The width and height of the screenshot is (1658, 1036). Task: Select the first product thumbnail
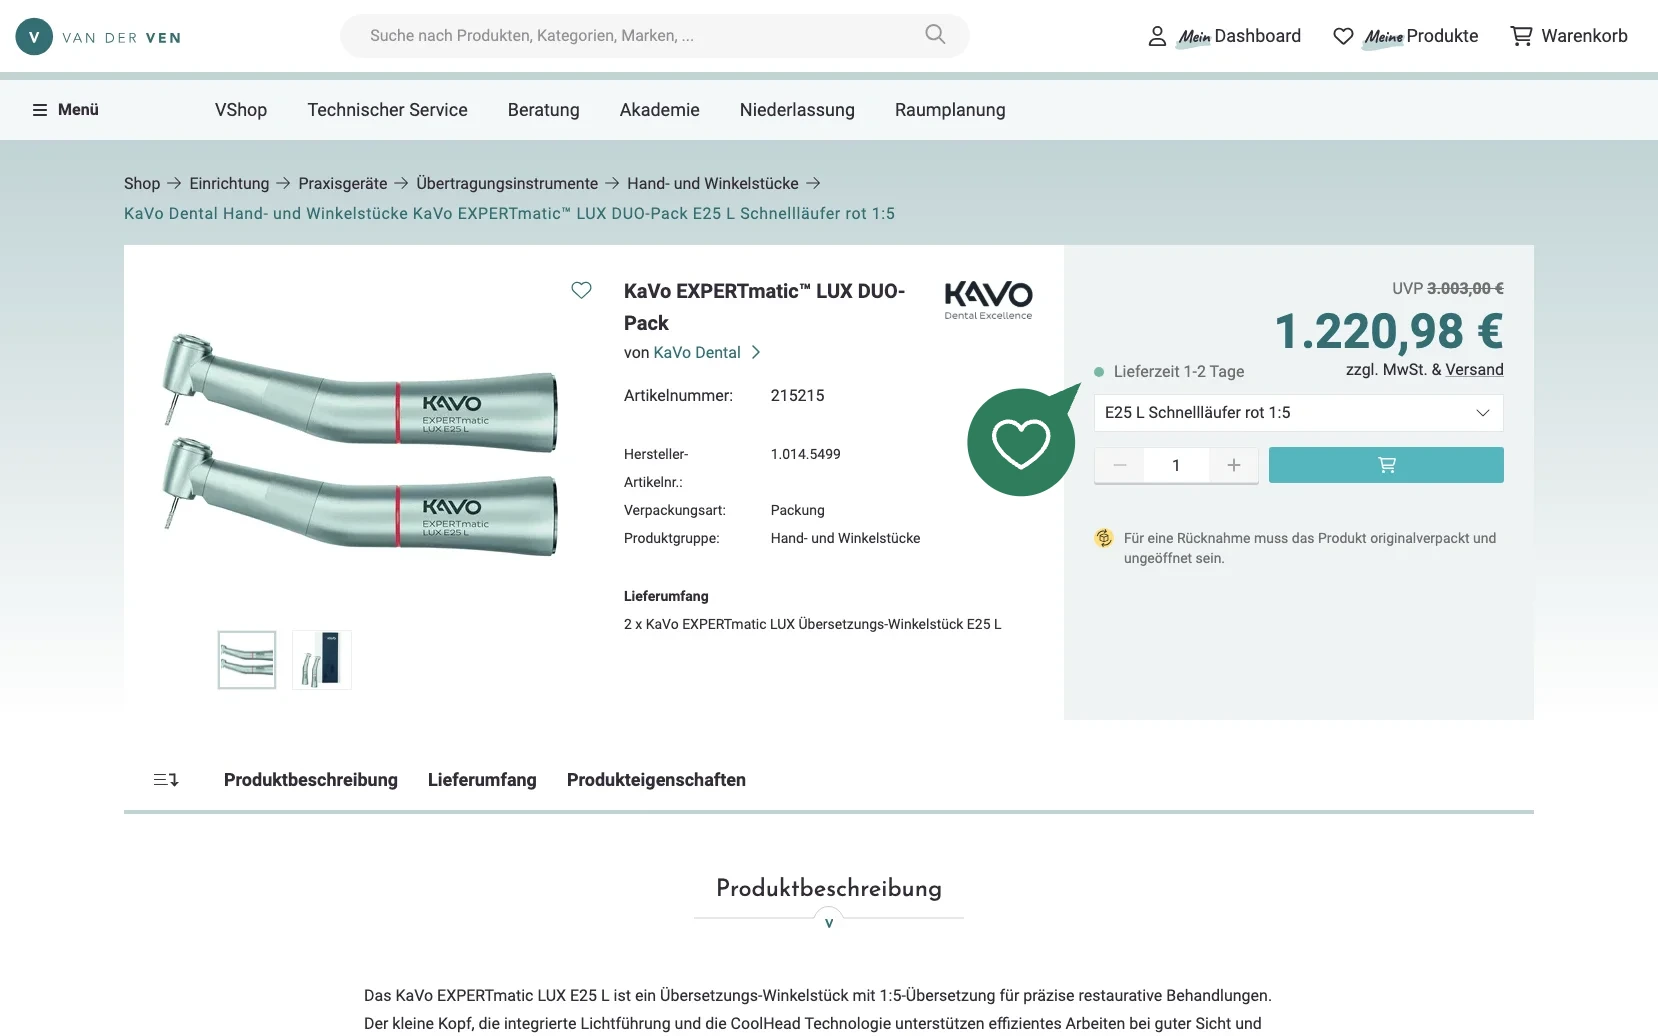tap(247, 660)
